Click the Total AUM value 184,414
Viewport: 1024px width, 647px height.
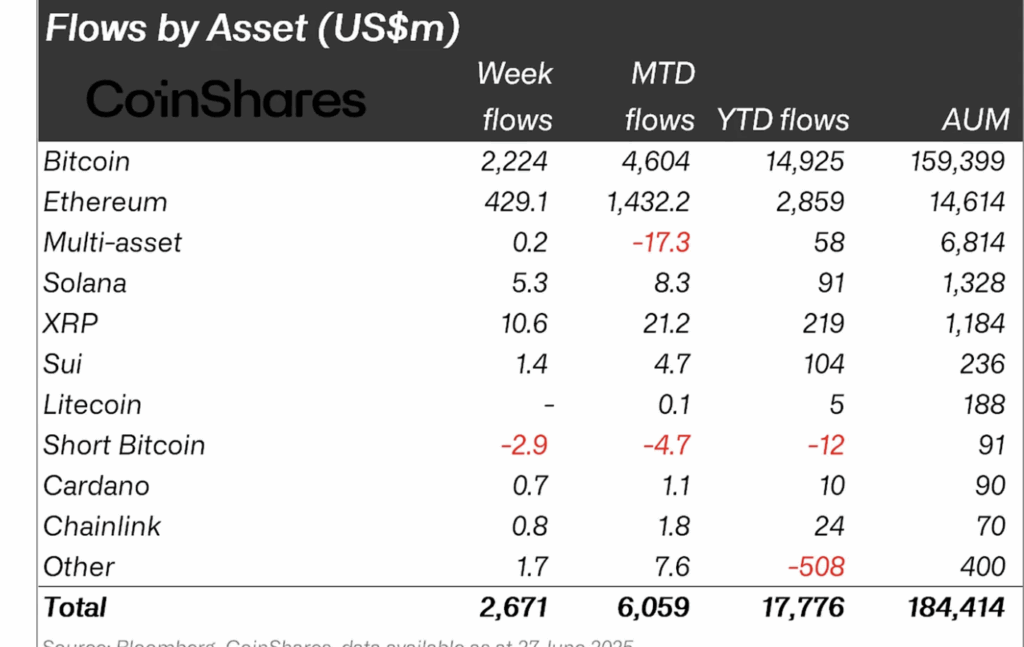tap(955, 607)
